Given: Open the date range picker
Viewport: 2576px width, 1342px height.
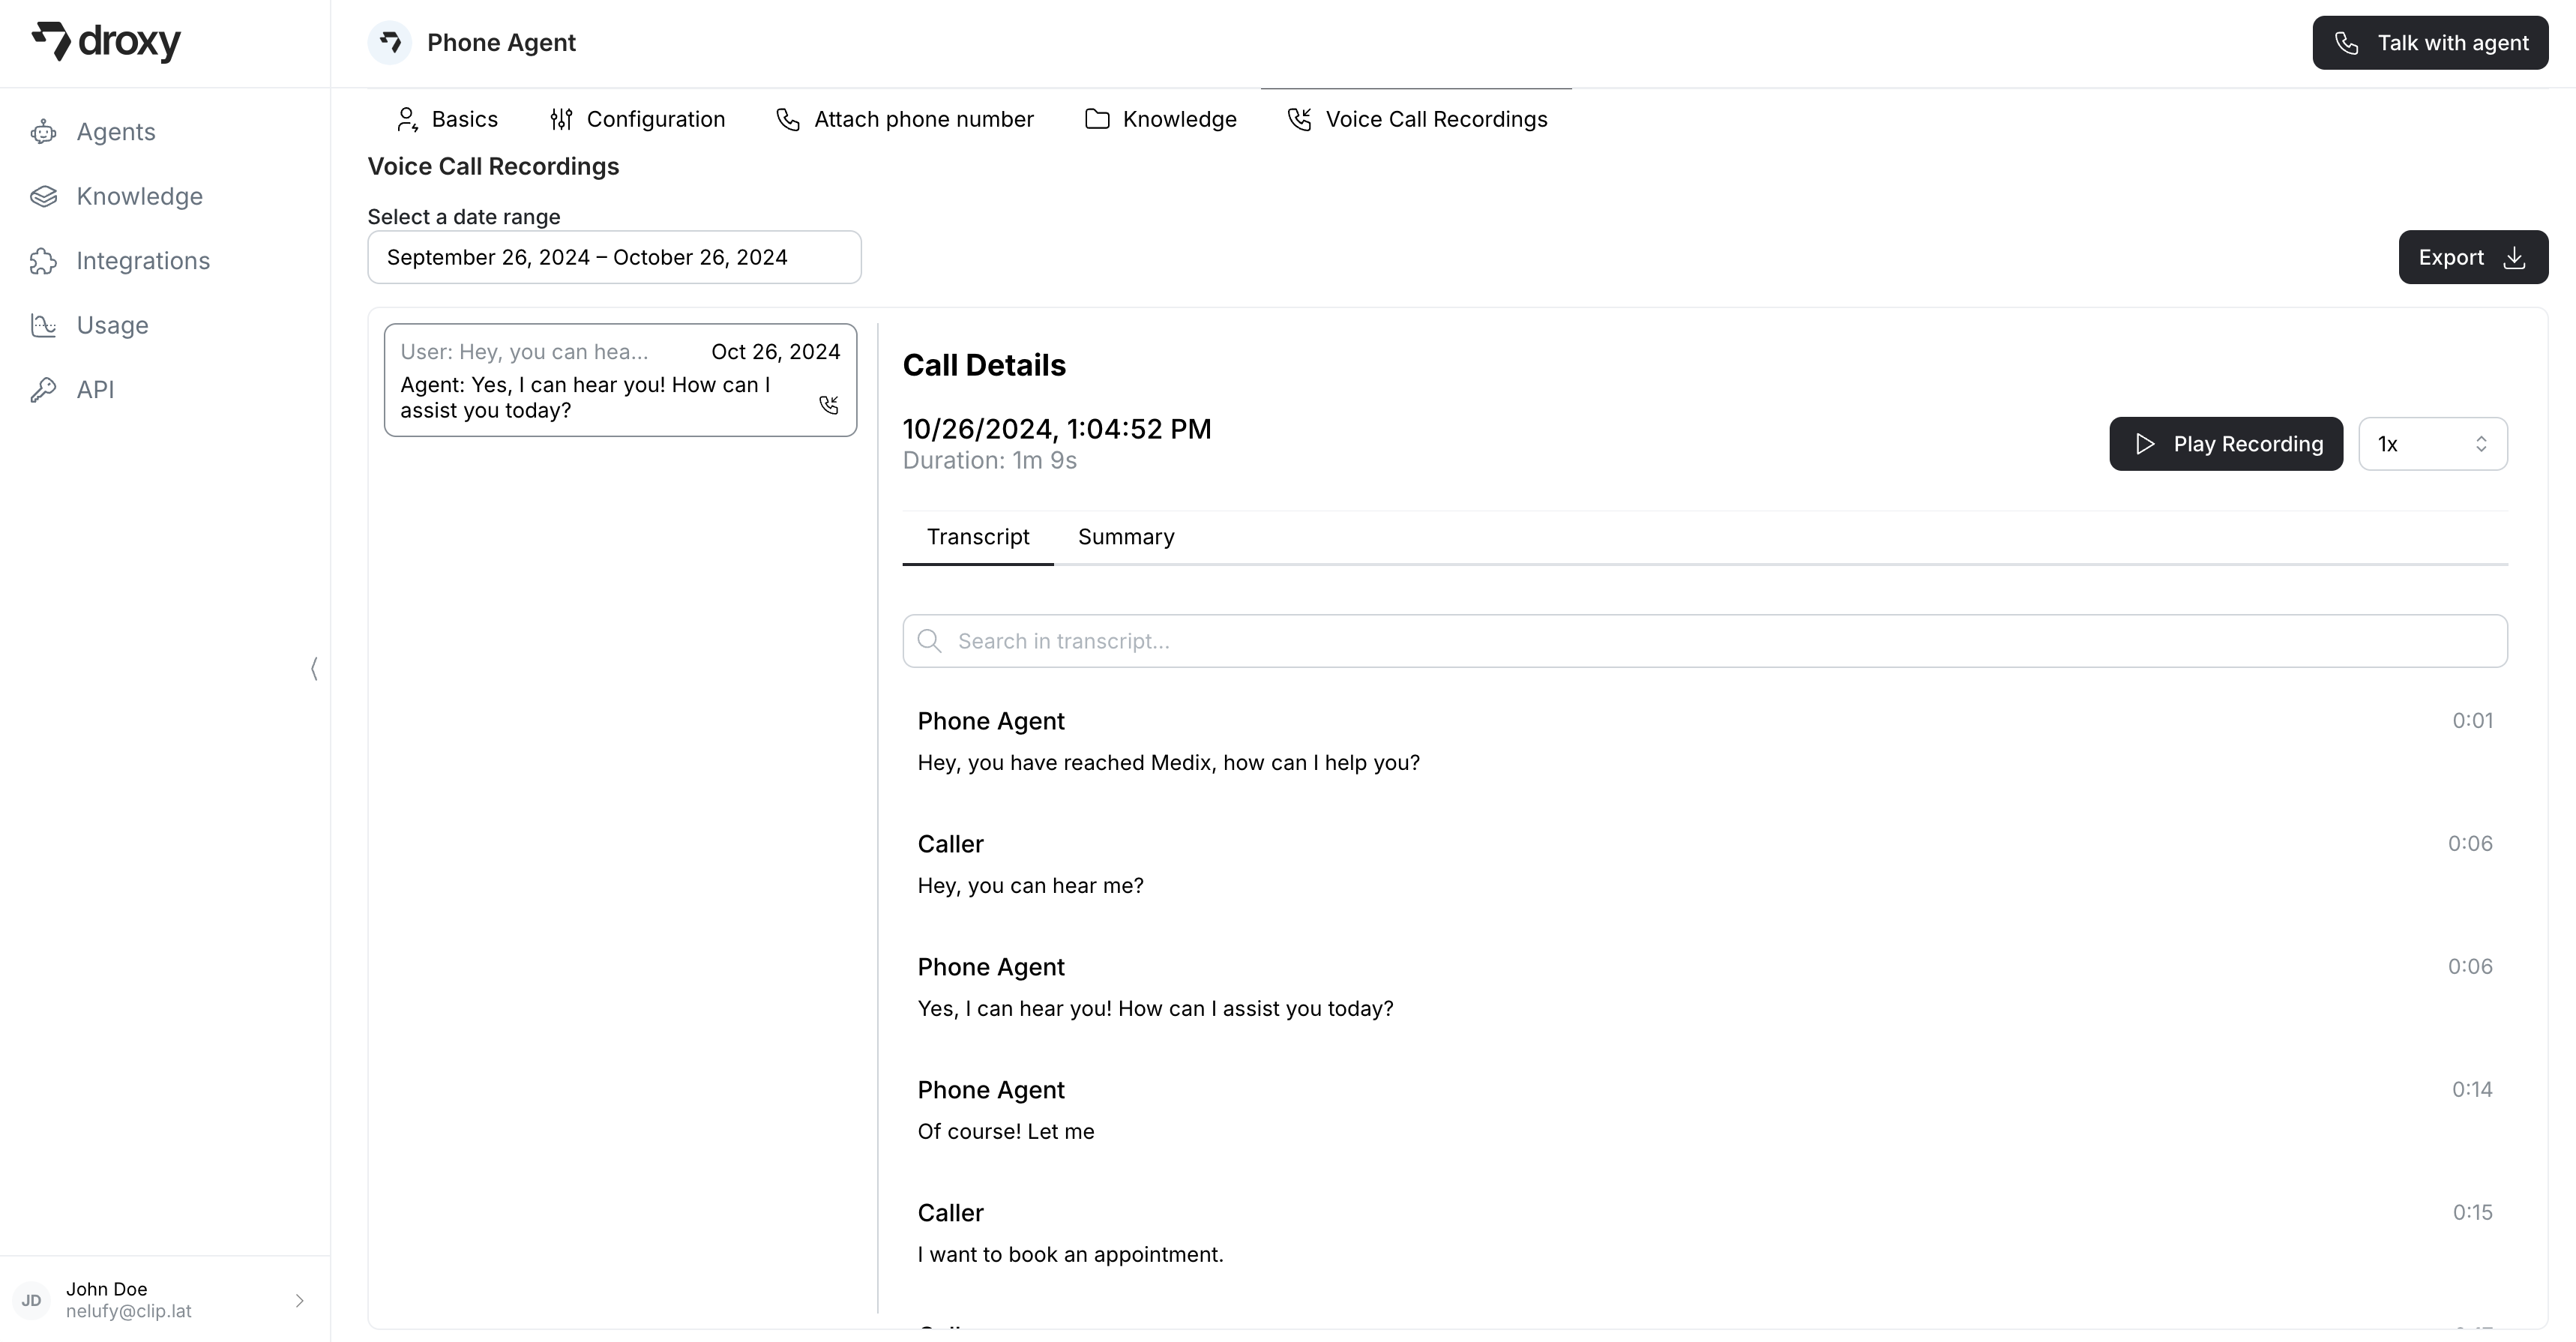Looking at the screenshot, I should tap(614, 258).
